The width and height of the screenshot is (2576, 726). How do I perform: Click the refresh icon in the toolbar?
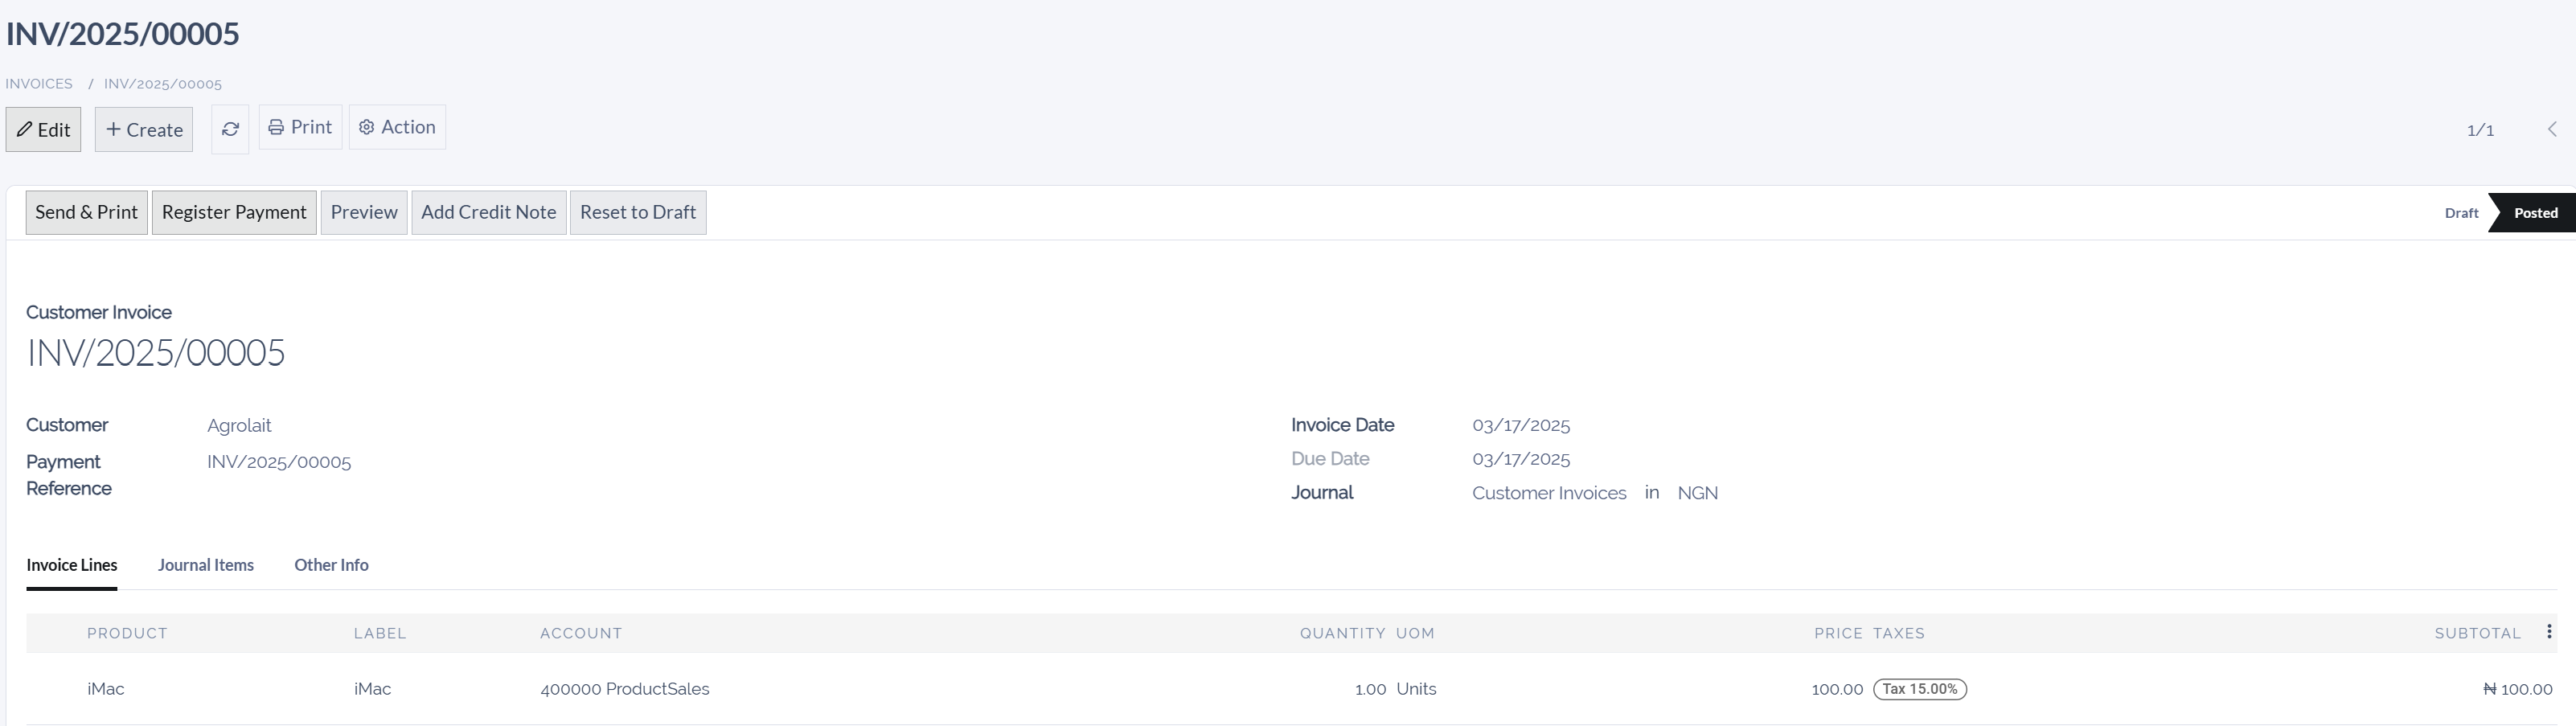point(230,129)
